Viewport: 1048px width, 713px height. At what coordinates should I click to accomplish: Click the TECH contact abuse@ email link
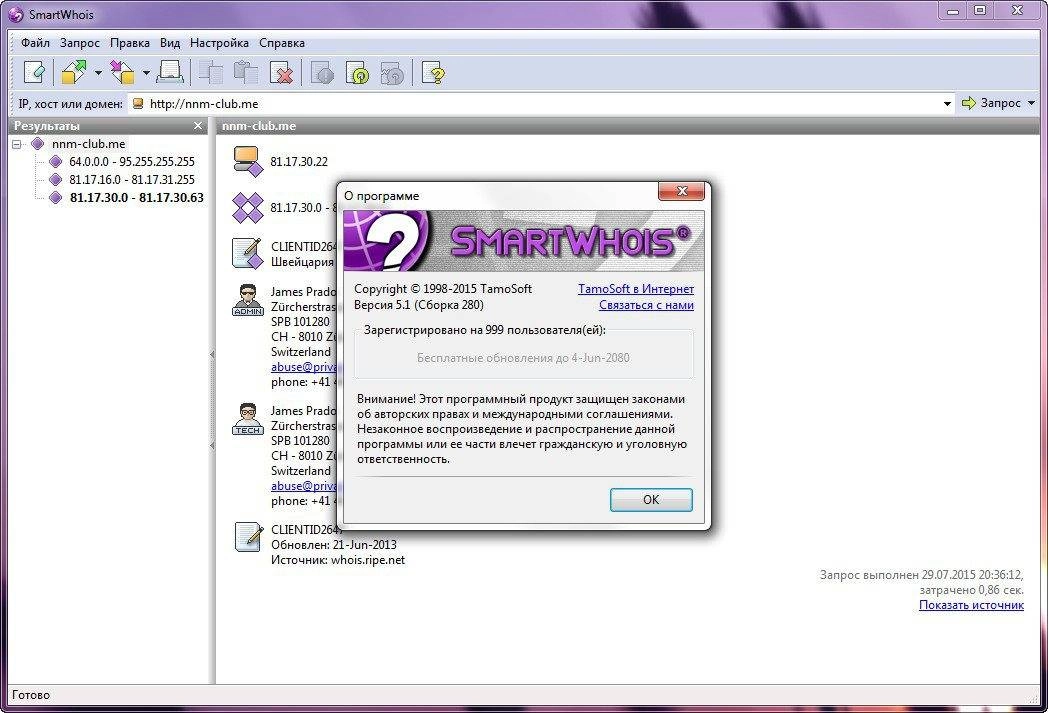click(x=304, y=486)
